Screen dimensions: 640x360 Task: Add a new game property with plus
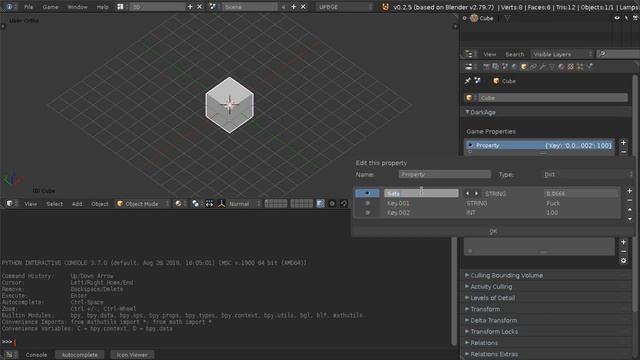(x=623, y=143)
